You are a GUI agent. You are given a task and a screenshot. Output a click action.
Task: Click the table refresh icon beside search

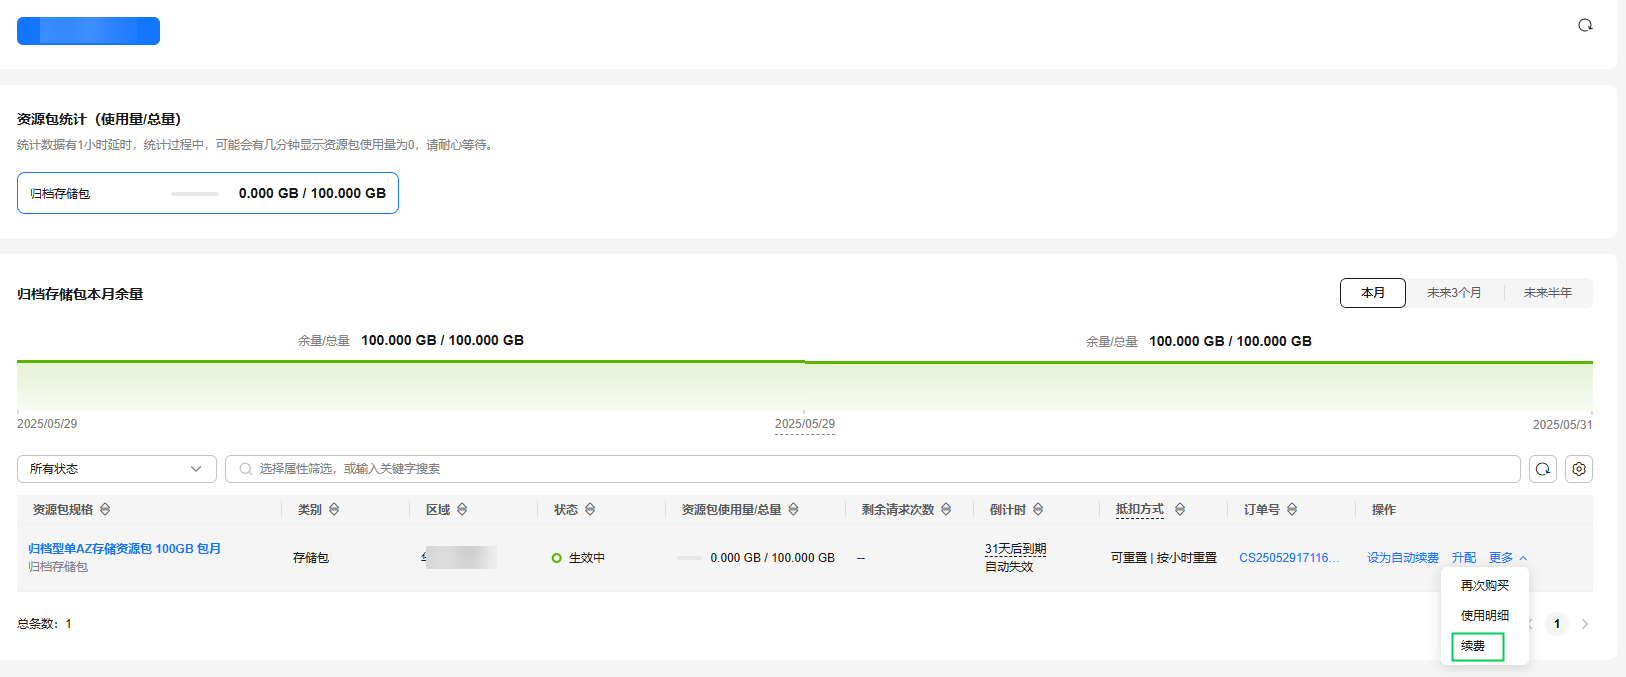coord(1543,469)
